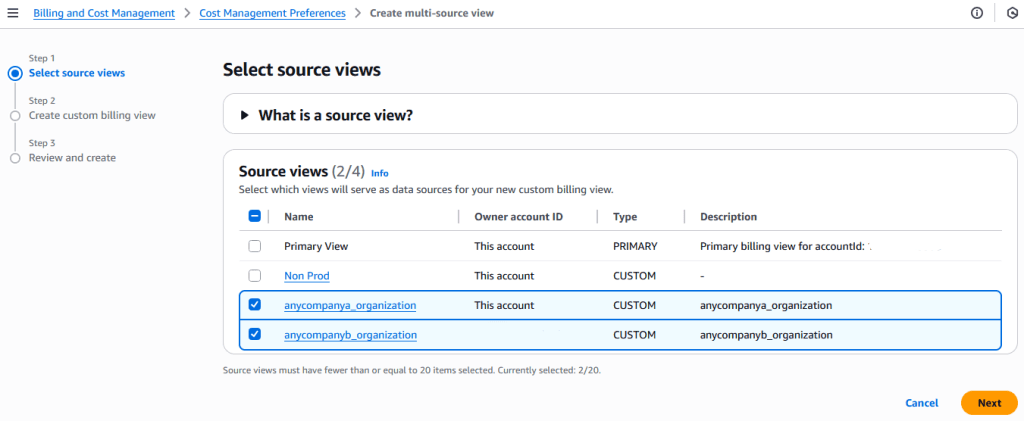The image size is (1024, 421).
Task: Open Billing and Cost Management breadcrumb
Action: pos(104,13)
